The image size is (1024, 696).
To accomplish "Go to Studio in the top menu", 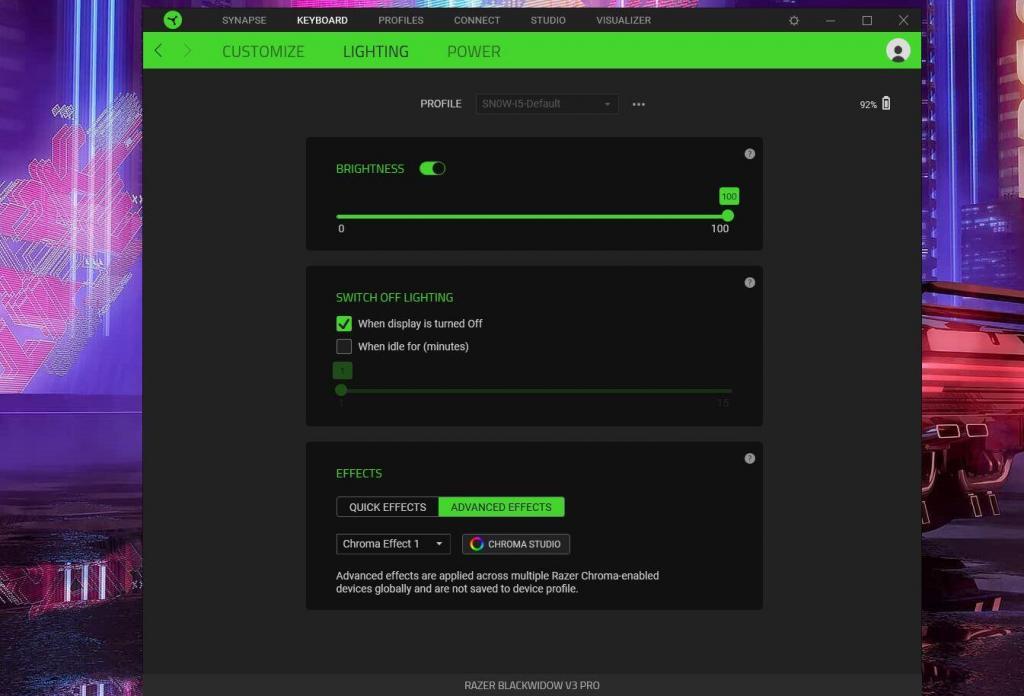I will pyautogui.click(x=548, y=20).
